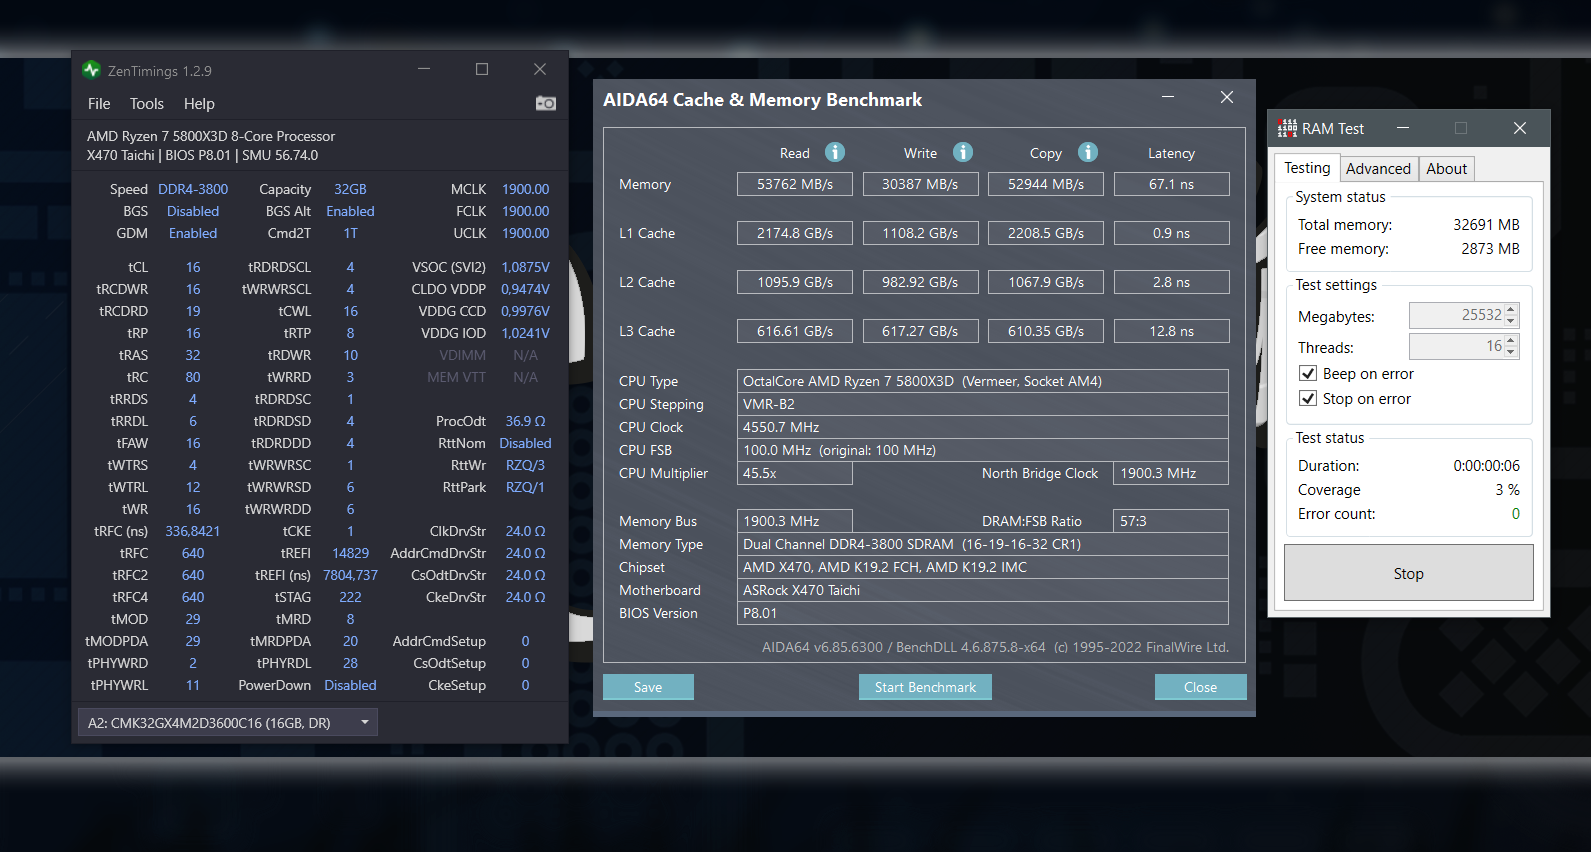Switch to the About tab in RAM Test
Screen dimensions: 1591x852
click(1446, 168)
